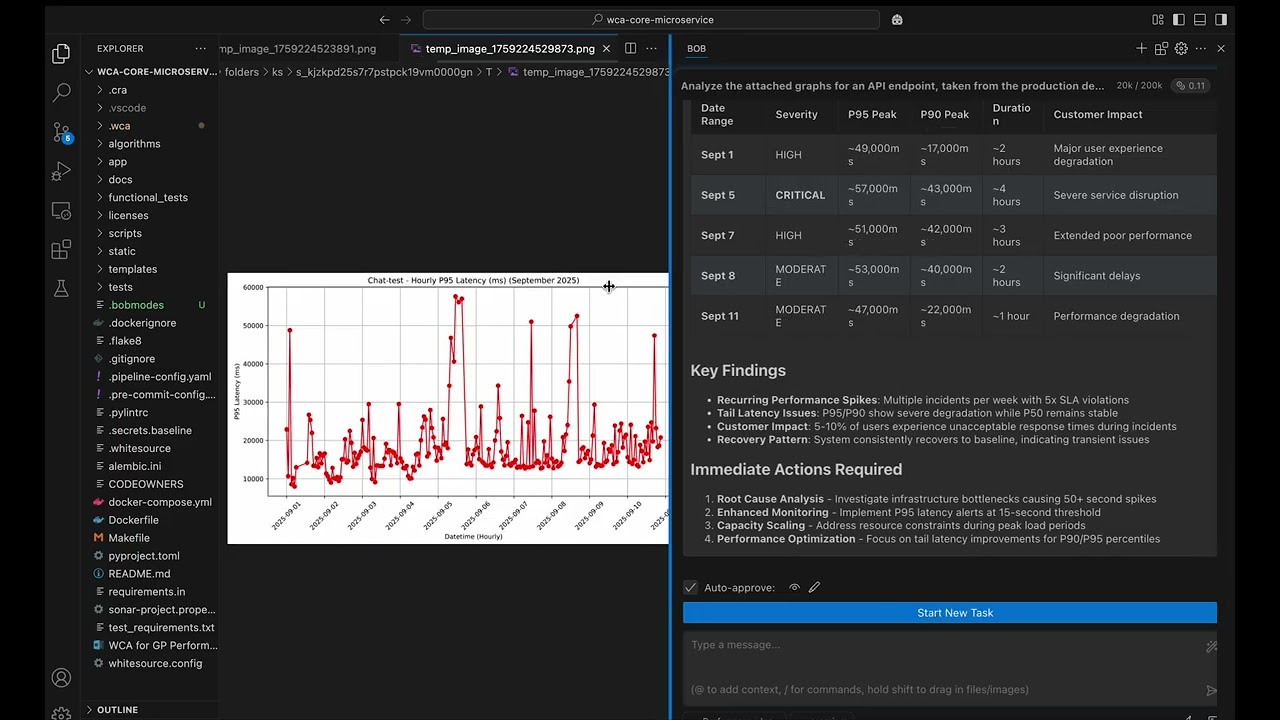1280x720 pixels.
Task: Click the CRITICAL severity cell
Action: coord(800,195)
